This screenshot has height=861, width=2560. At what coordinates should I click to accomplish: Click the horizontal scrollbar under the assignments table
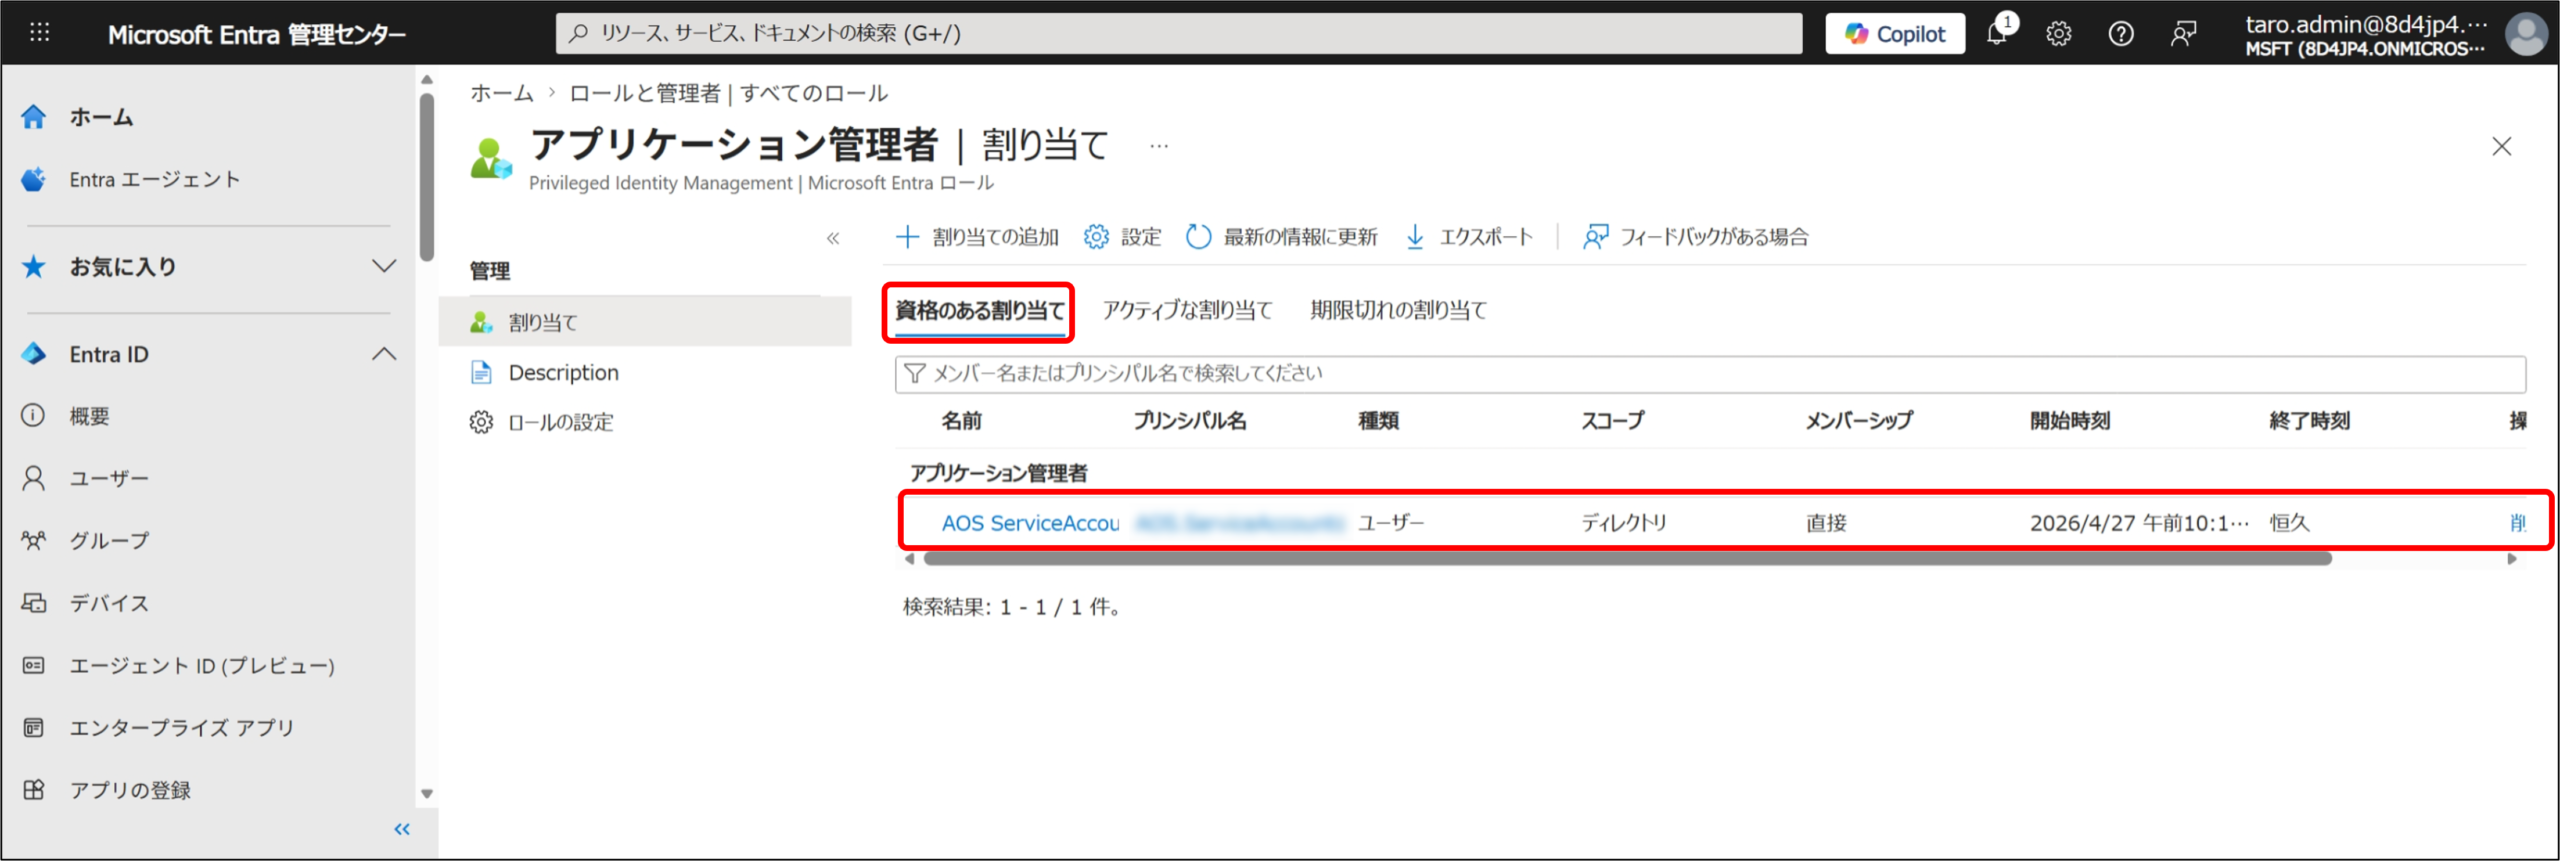tap(1627, 559)
